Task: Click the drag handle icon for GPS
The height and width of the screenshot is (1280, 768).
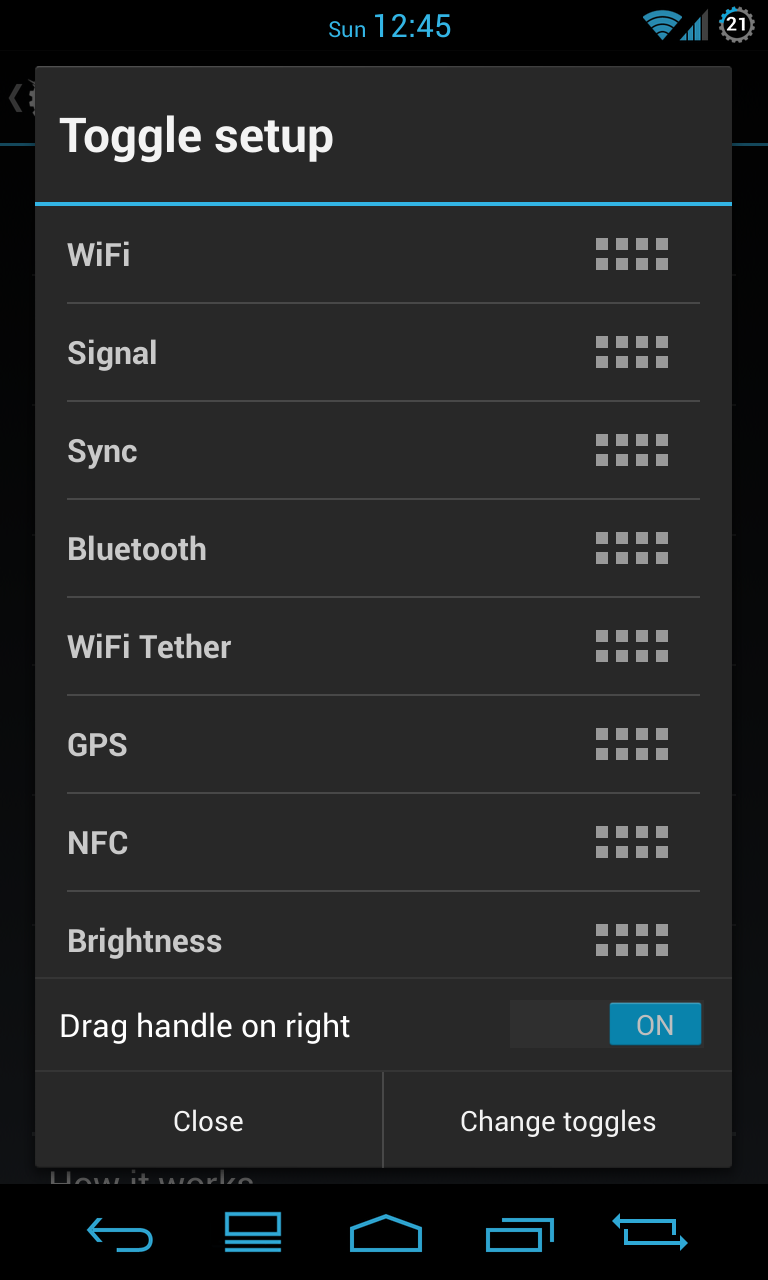Action: [x=632, y=744]
